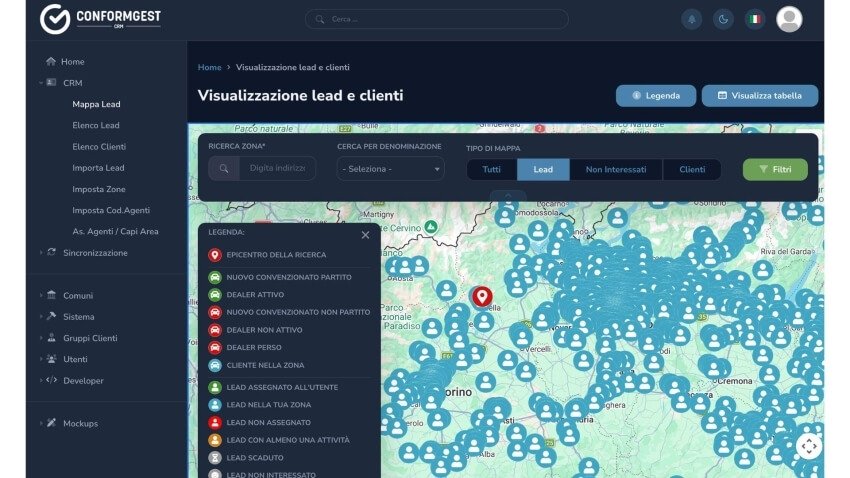Click the Cliente nella zona legend icon

coord(215,365)
